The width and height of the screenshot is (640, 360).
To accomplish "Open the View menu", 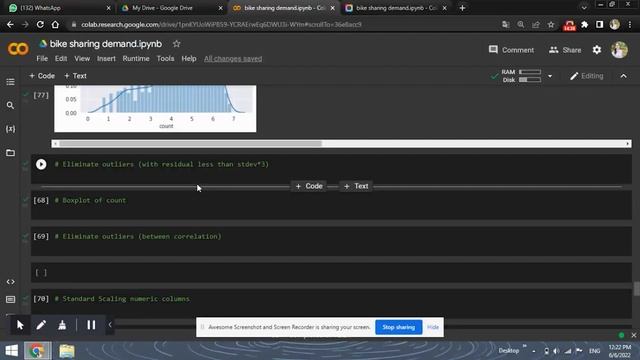I will pyautogui.click(x=82, y=59).
